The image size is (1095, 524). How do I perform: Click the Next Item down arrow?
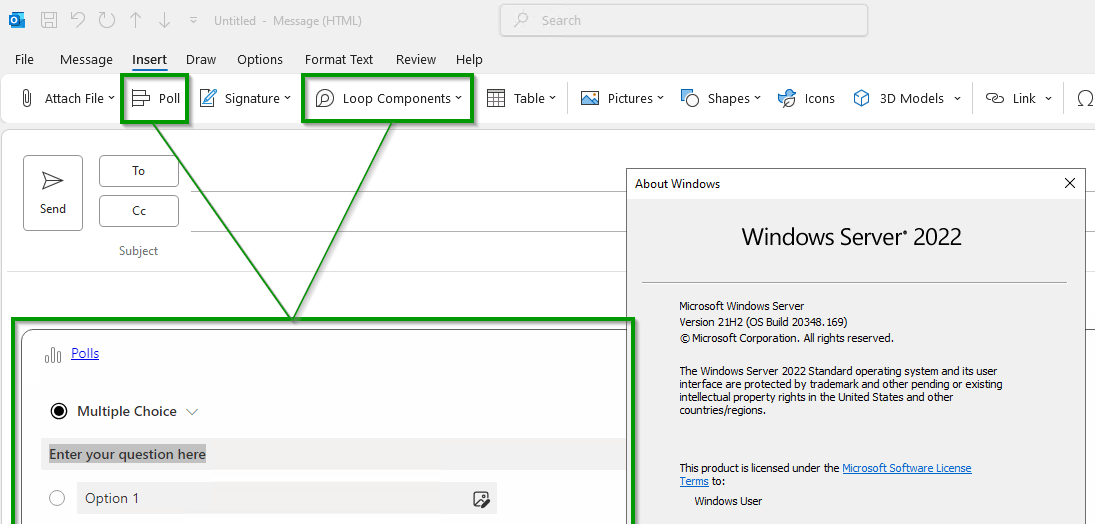165,20
